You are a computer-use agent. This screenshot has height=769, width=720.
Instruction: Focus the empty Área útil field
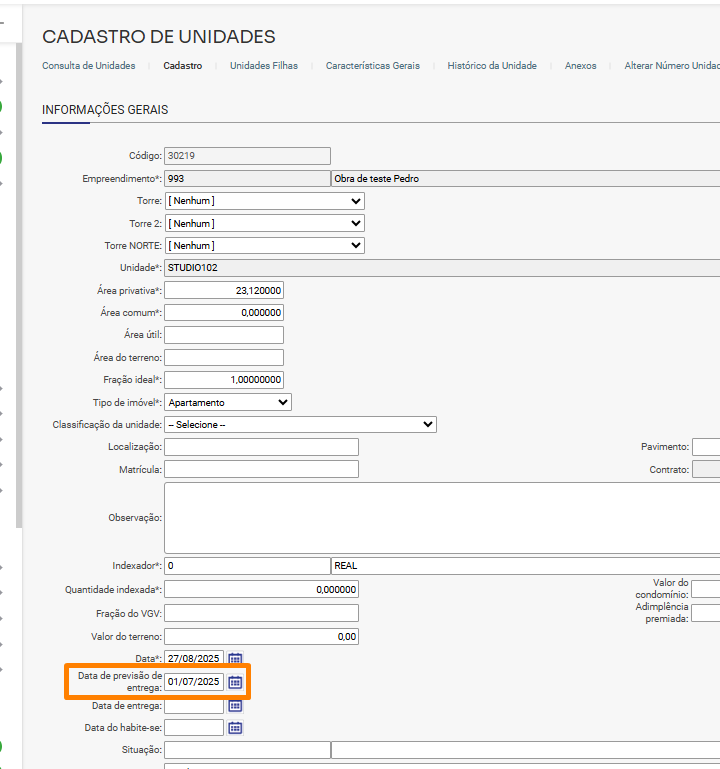(x=224, y=335)
